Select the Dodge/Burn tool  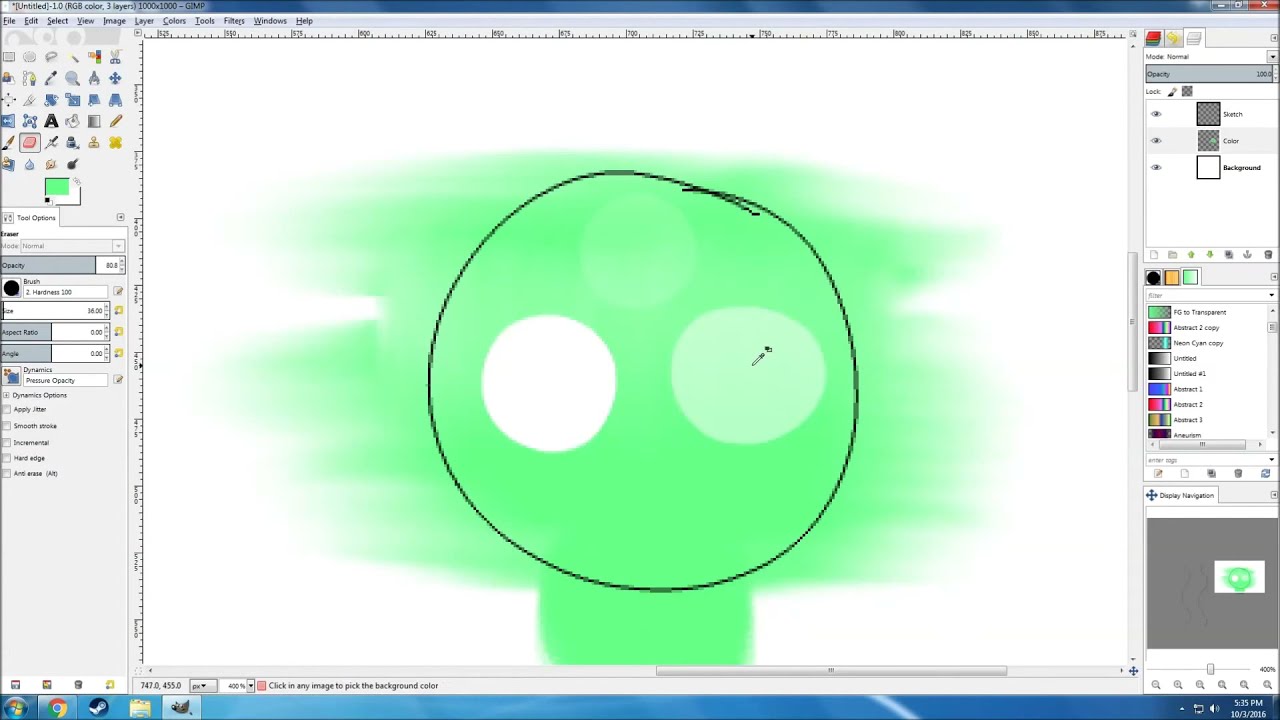coord(72,164)
